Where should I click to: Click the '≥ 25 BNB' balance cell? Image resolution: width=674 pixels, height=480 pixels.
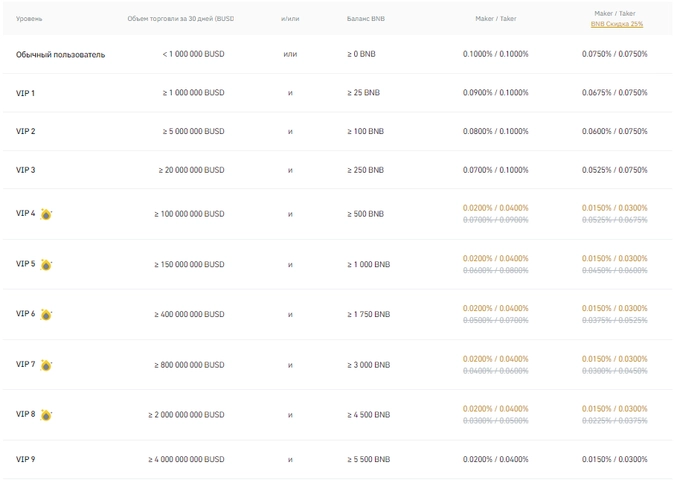pos(363,93)
